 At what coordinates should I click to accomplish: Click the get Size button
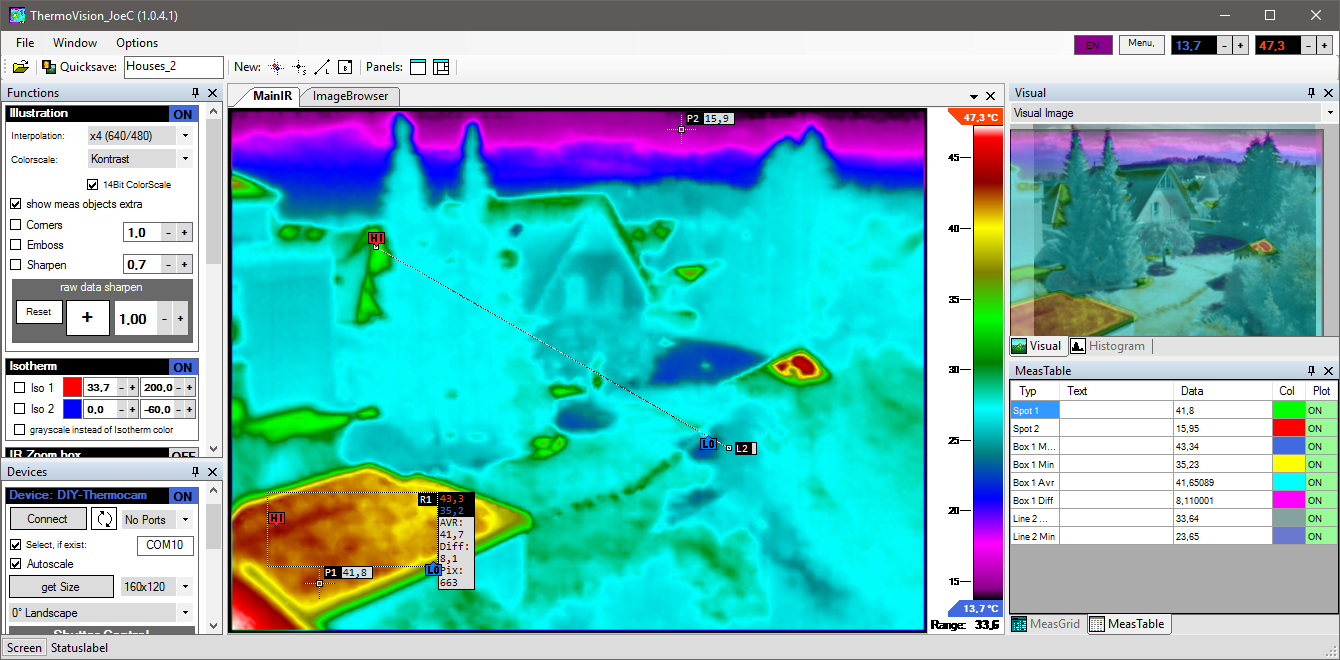pos(60,587)
